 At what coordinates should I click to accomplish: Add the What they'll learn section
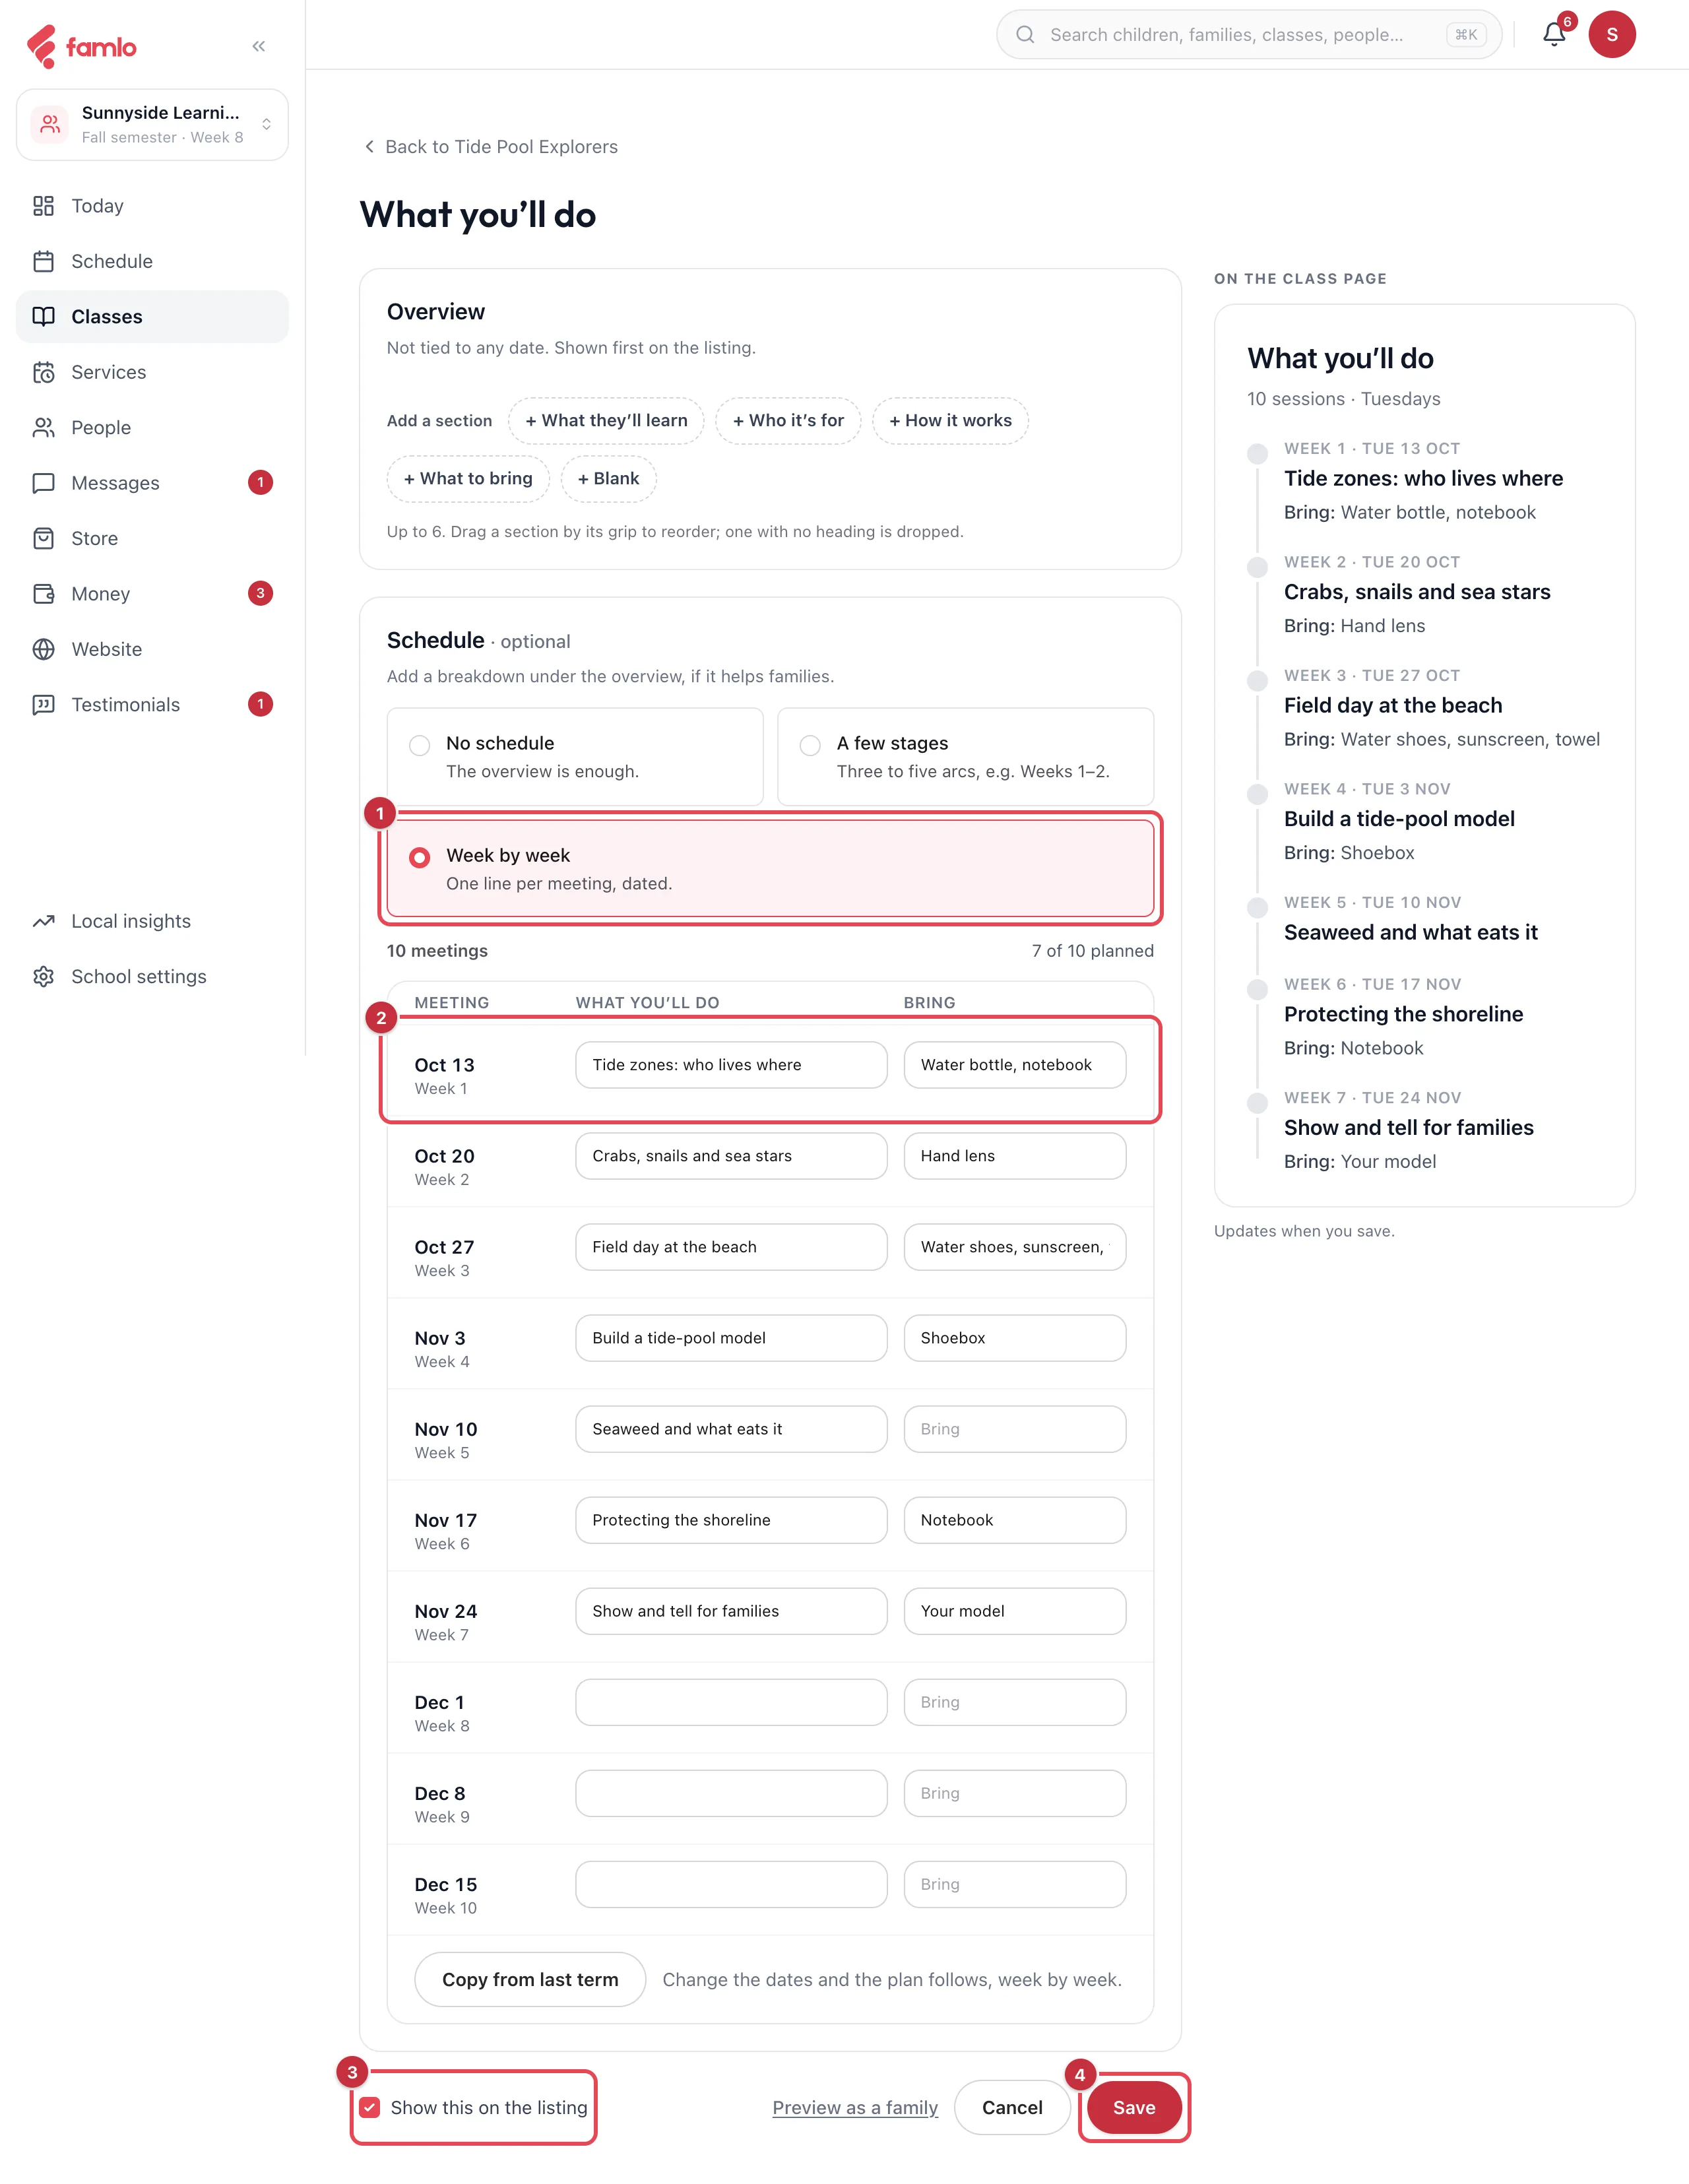606,421
